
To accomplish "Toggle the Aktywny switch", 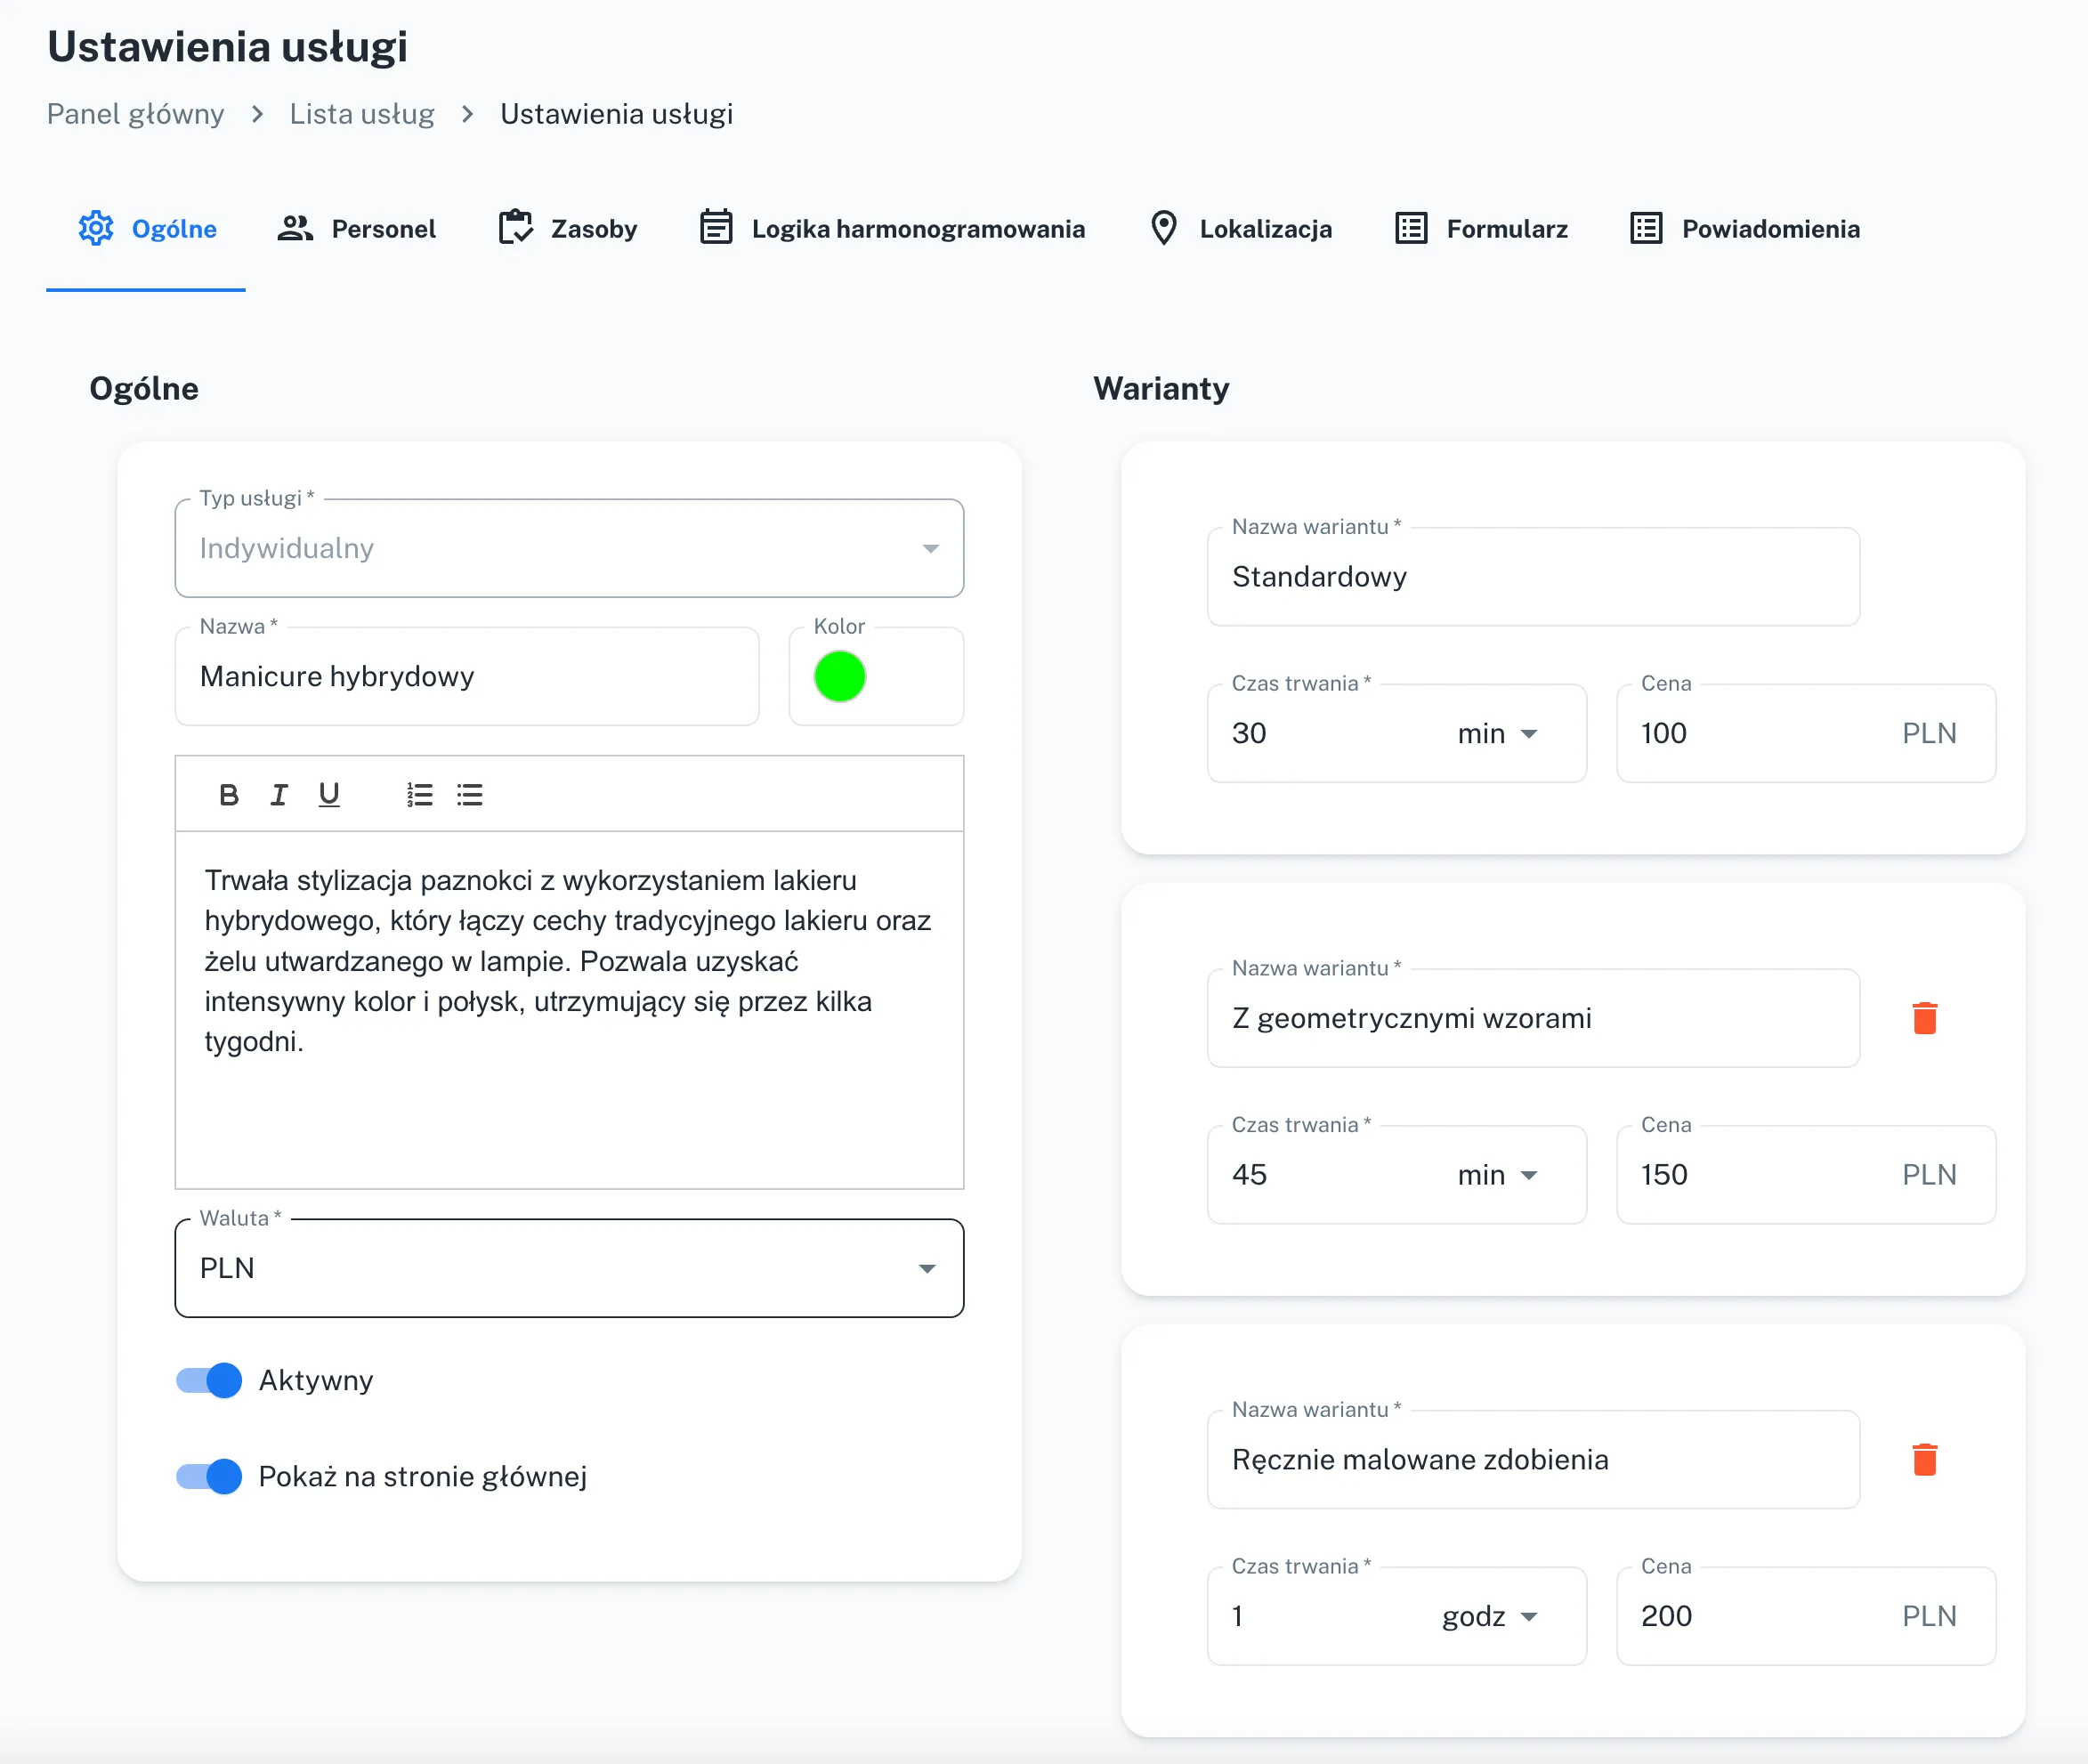I will point(209,1380).
